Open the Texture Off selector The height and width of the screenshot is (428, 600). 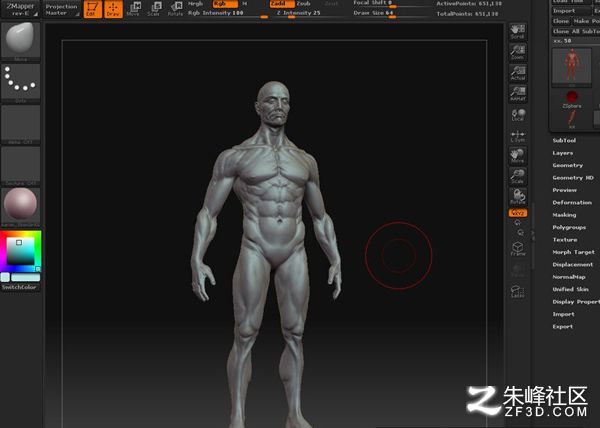click(20, 166)
